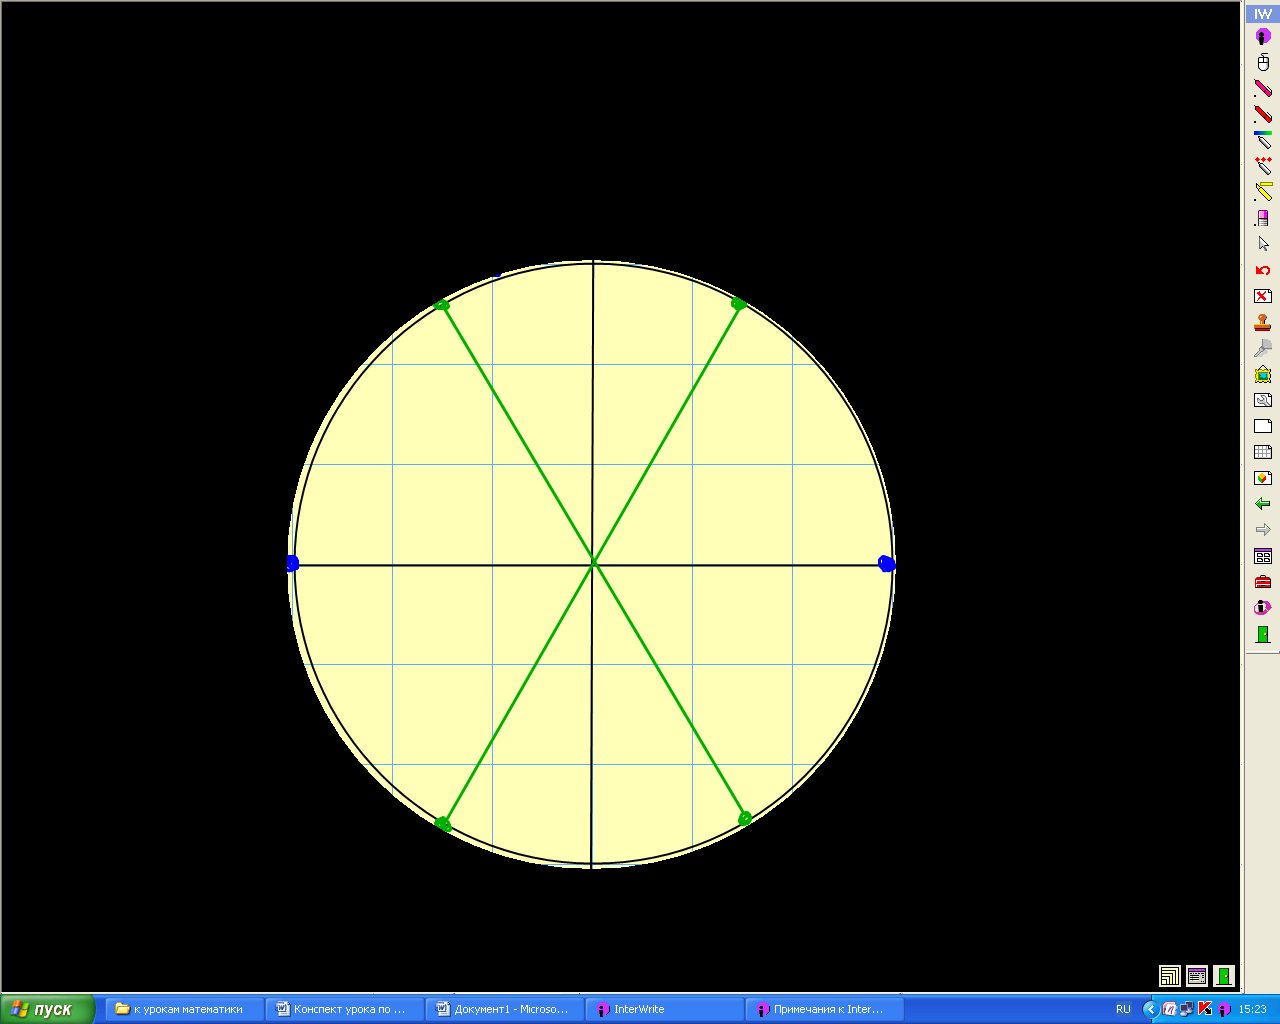This screenshot has height=1024, width=1280.
Task: Pick the picture pen with red stars
Action: click(1263, 167)
